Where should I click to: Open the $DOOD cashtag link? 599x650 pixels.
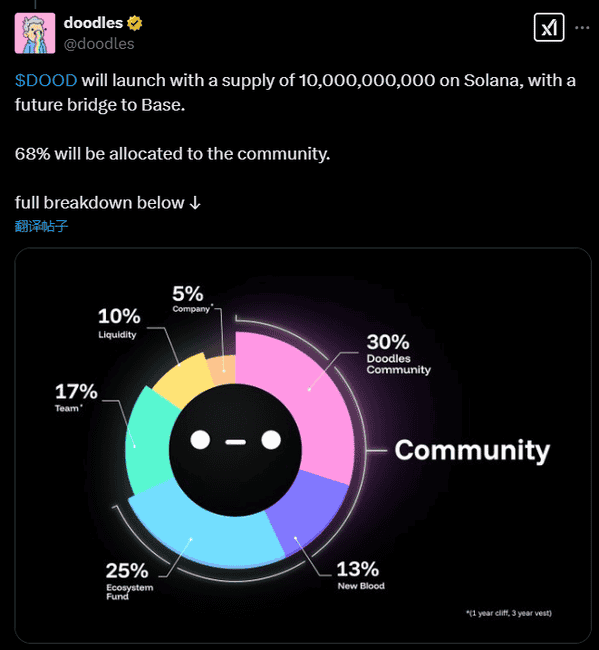pos(46,80)
